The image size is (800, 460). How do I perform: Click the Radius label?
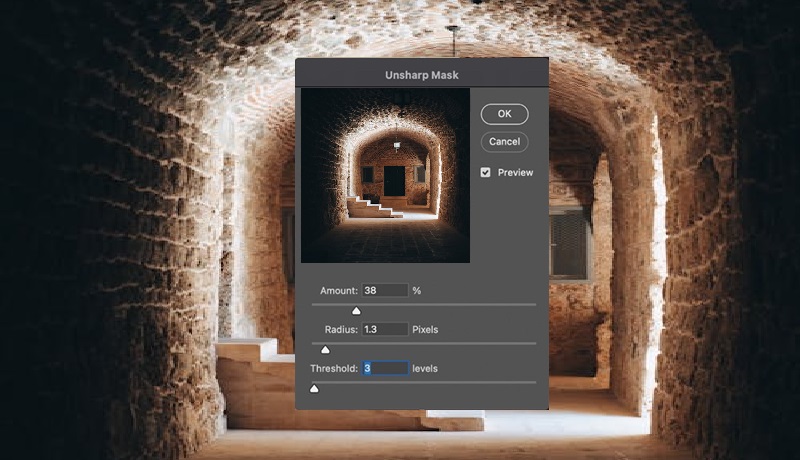pos(341,329)
